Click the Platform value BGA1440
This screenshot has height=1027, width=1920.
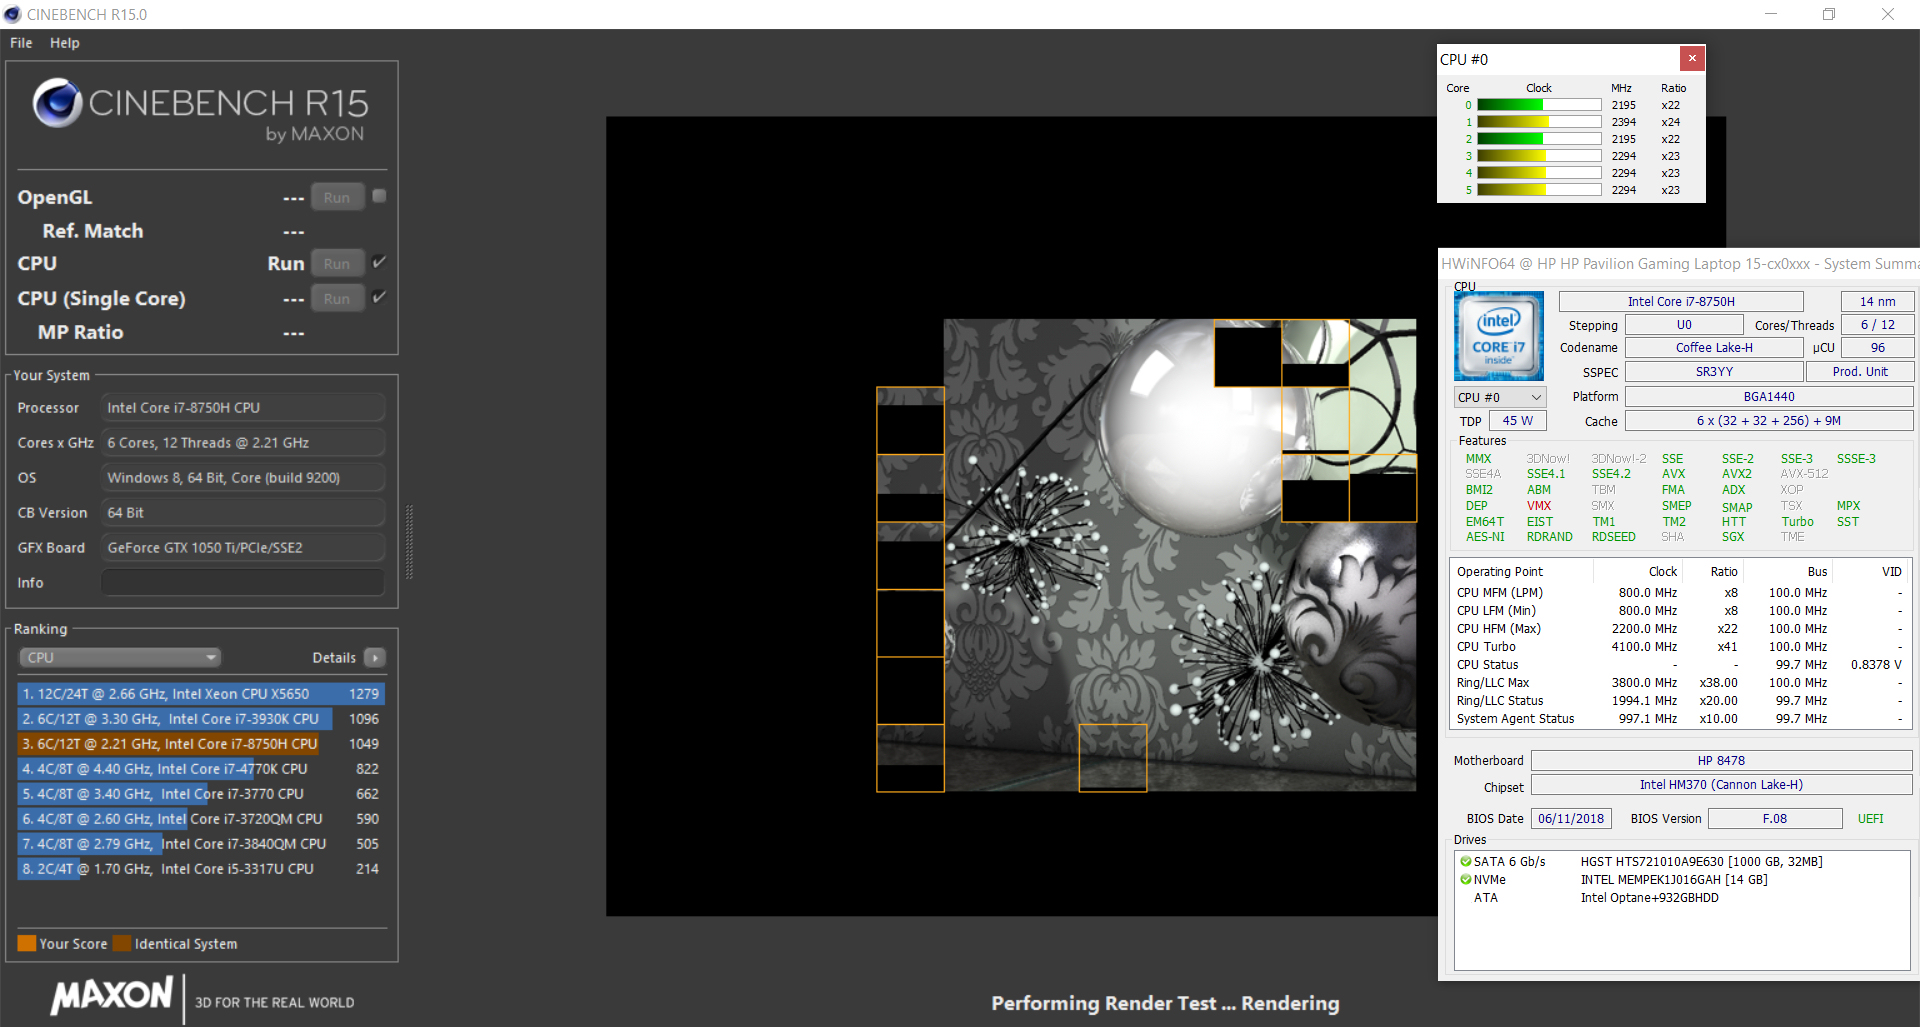(x=1769, y=397)
